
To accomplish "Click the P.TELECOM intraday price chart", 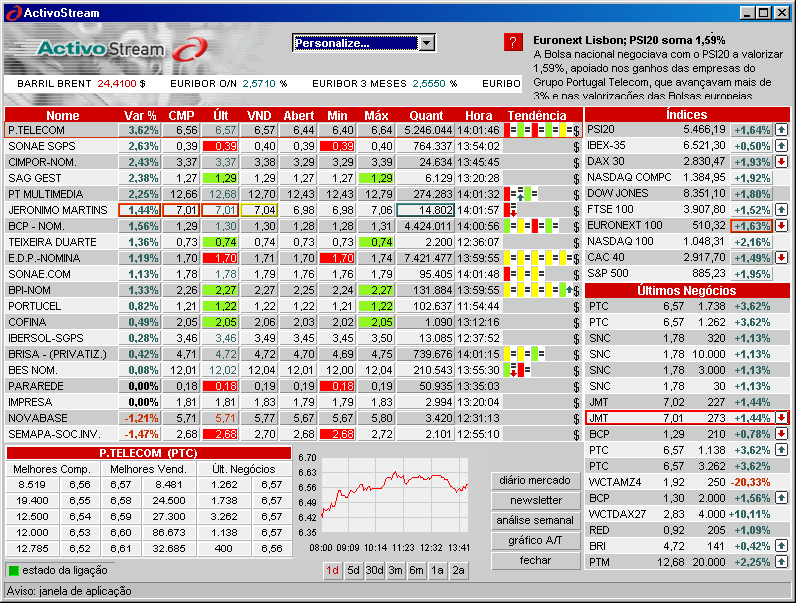I will (394, 495).
